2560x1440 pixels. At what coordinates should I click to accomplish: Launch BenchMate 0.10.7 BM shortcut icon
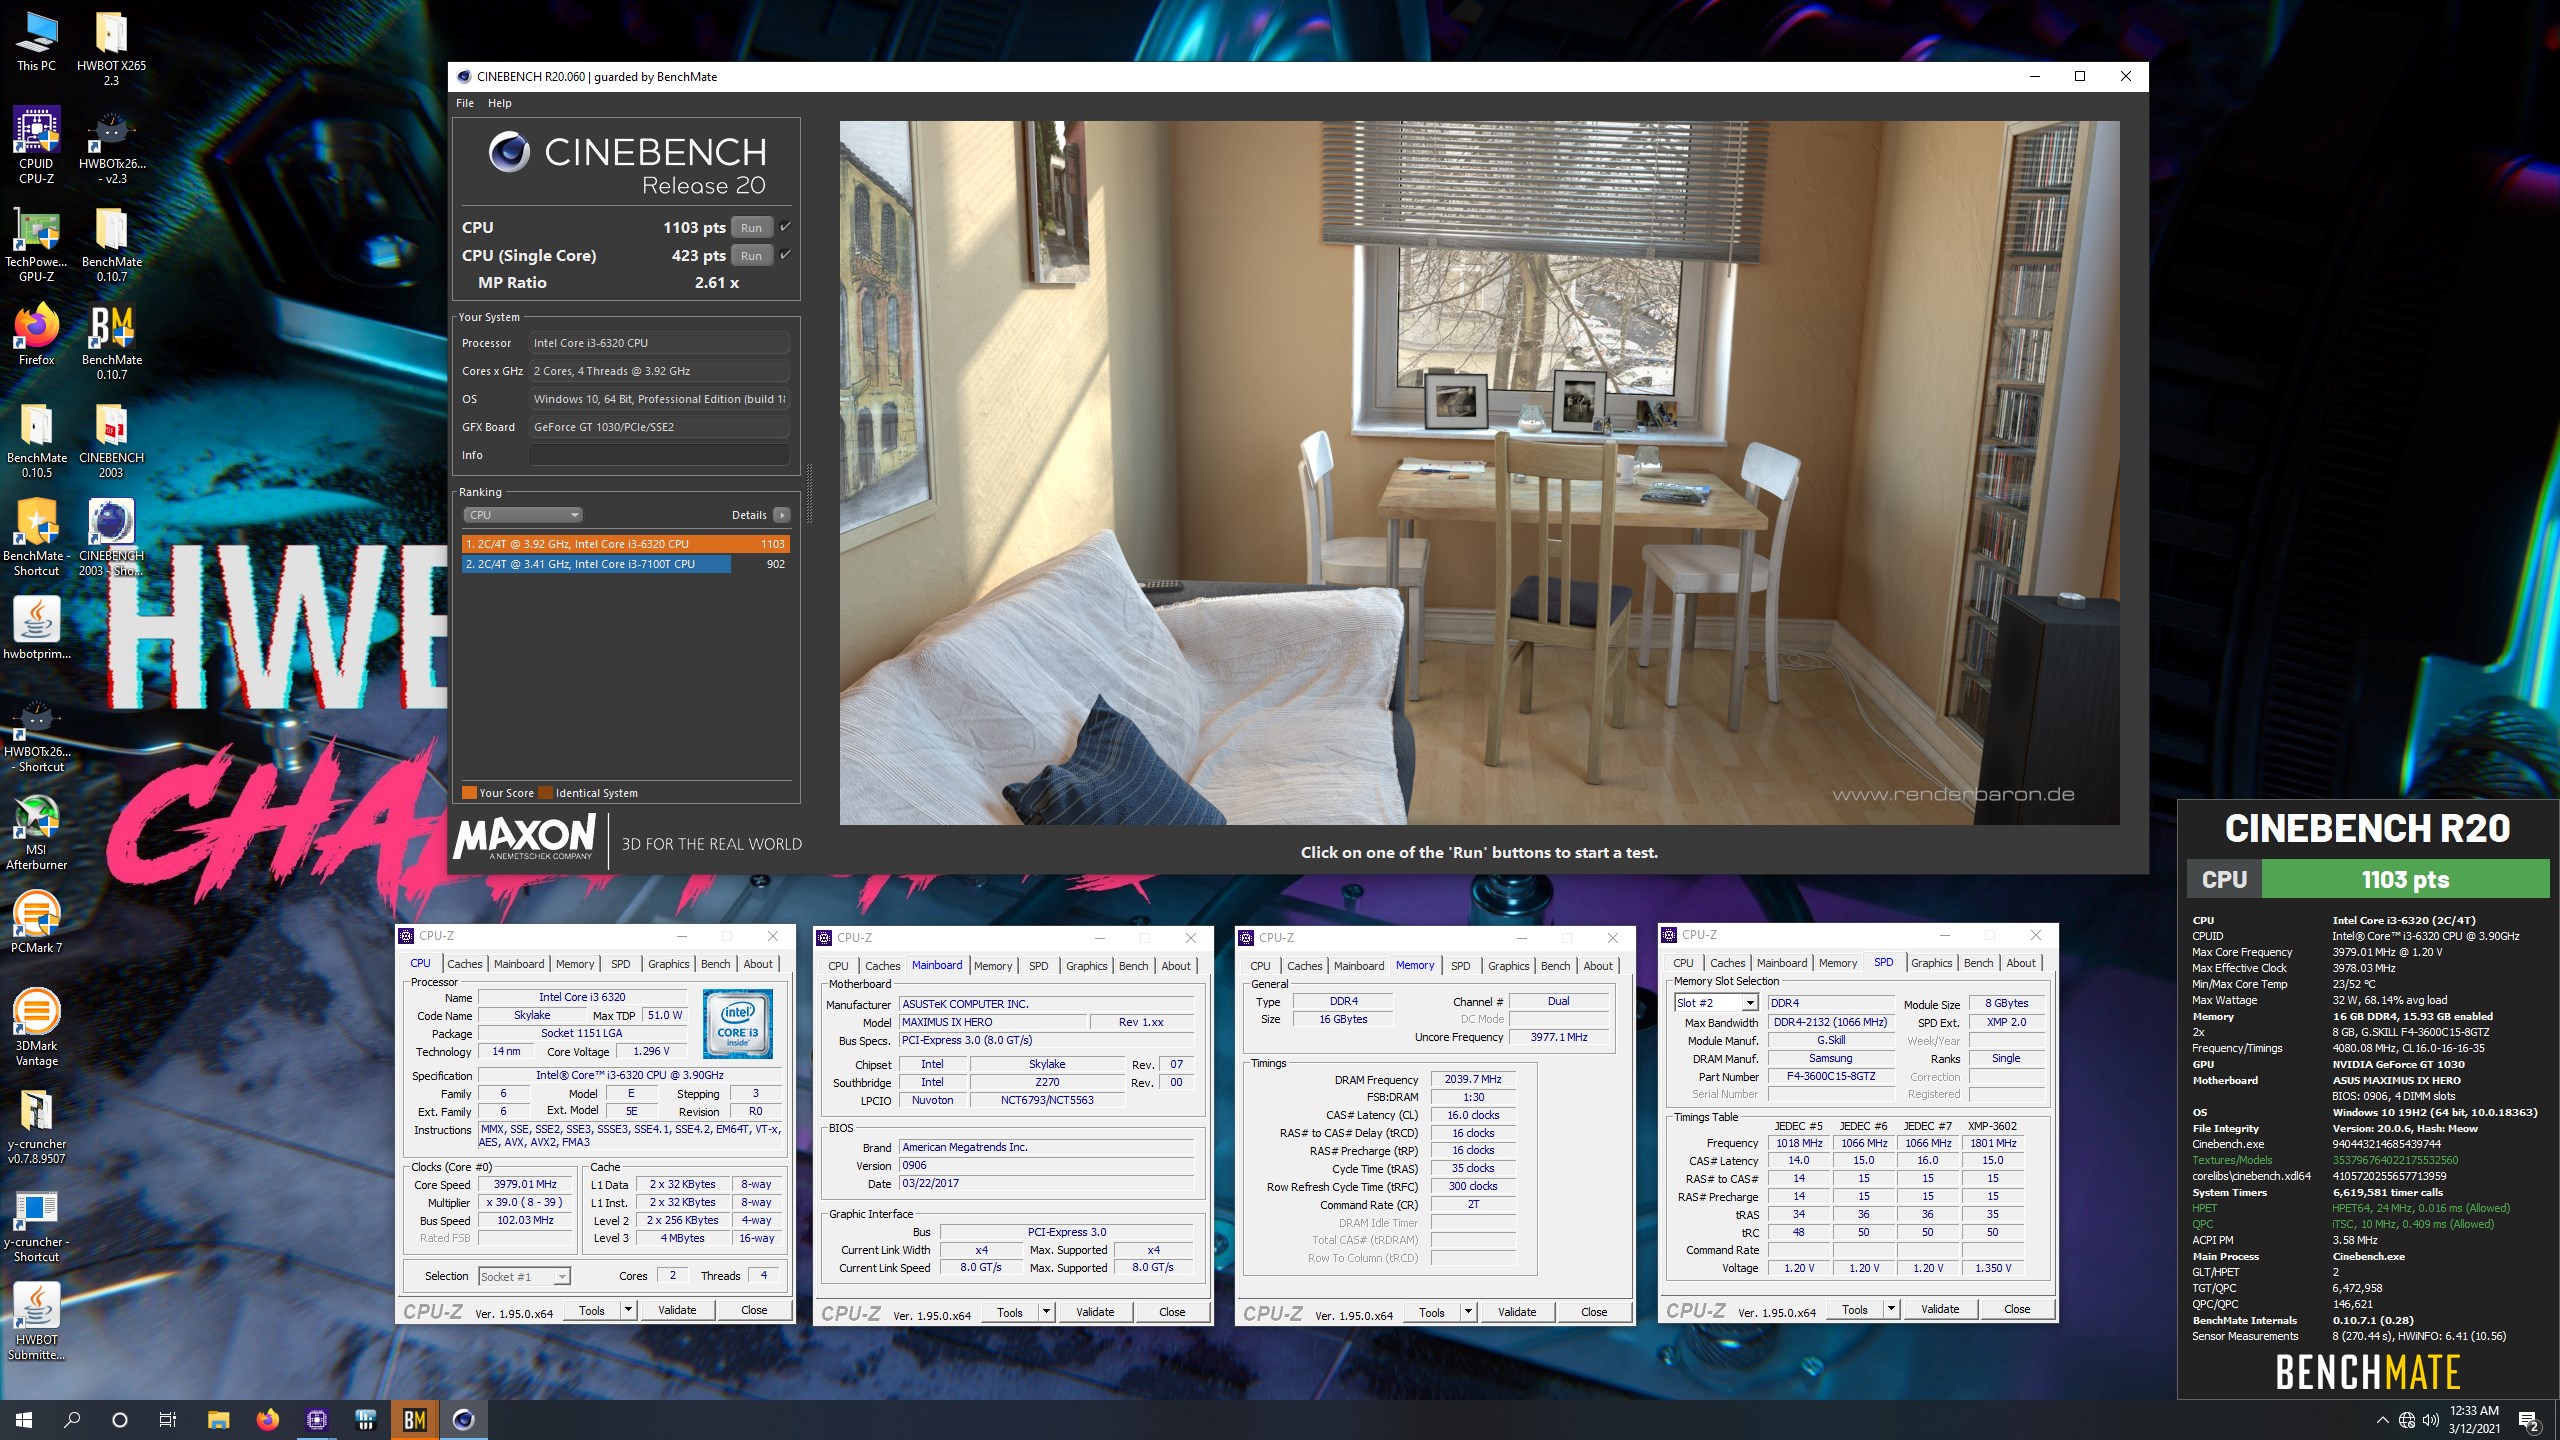pyautogui.click(x=111, y=341)
